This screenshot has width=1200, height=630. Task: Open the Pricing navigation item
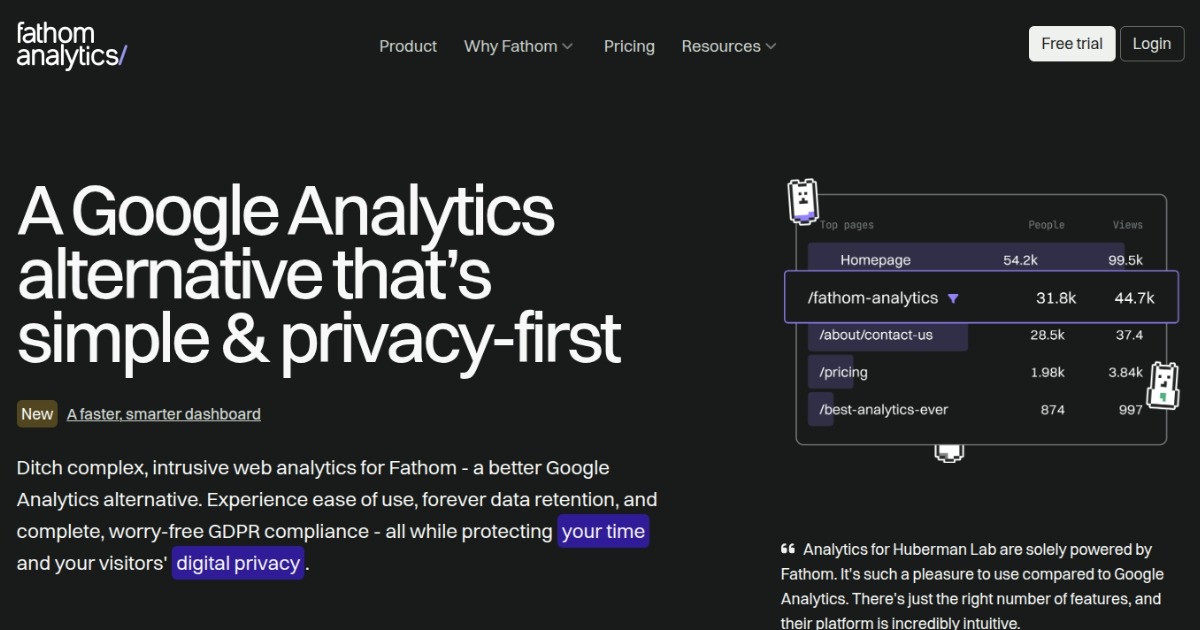click(629, 46)
